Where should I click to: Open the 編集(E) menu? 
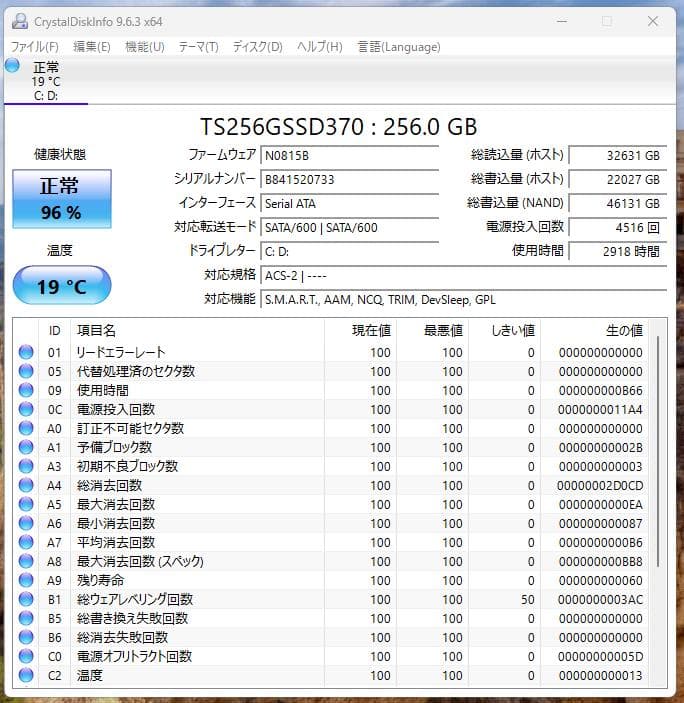point(91,47)
